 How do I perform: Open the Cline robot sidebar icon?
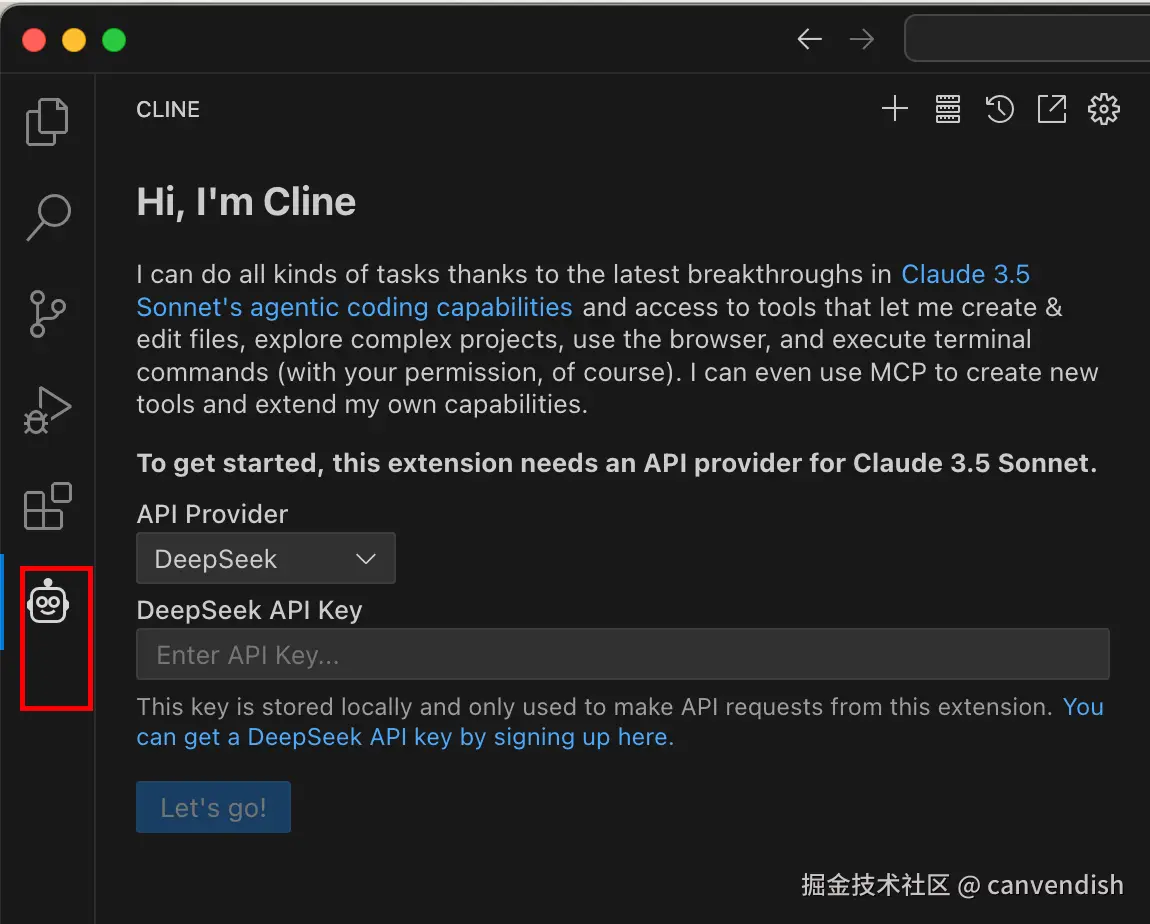pyautogui.click(x=48, y=601)
